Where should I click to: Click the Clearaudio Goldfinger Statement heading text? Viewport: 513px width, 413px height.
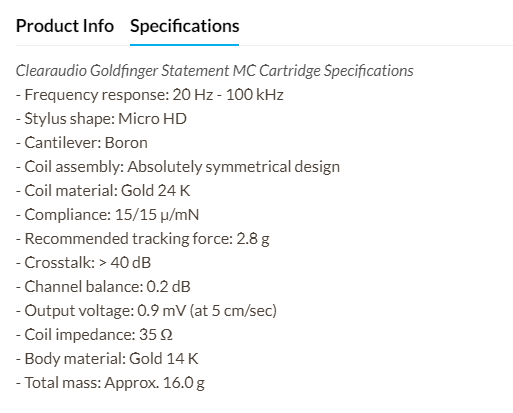pos(215,71)
